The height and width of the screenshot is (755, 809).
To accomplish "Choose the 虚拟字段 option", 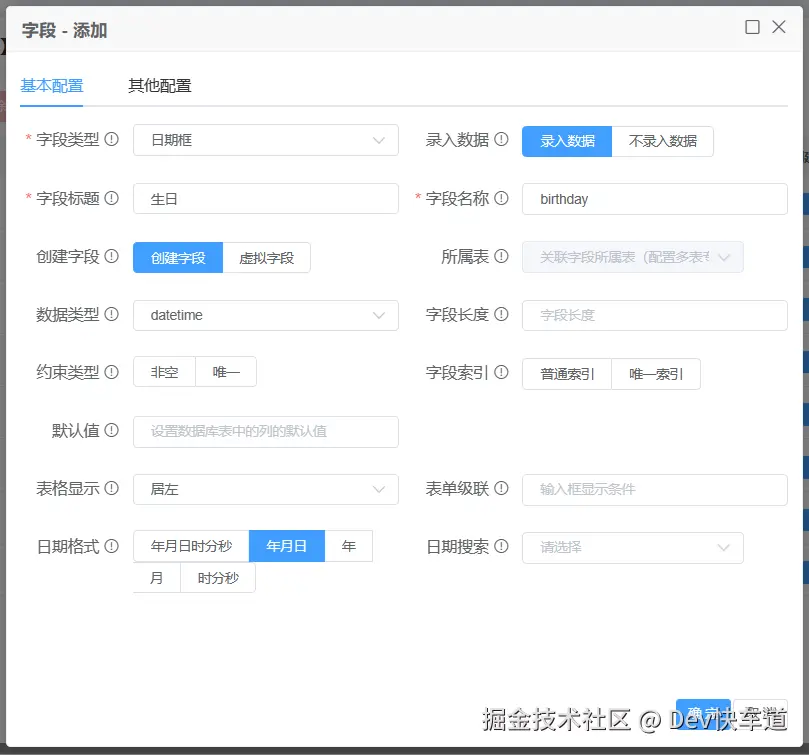I will click(x=266, y=258).
